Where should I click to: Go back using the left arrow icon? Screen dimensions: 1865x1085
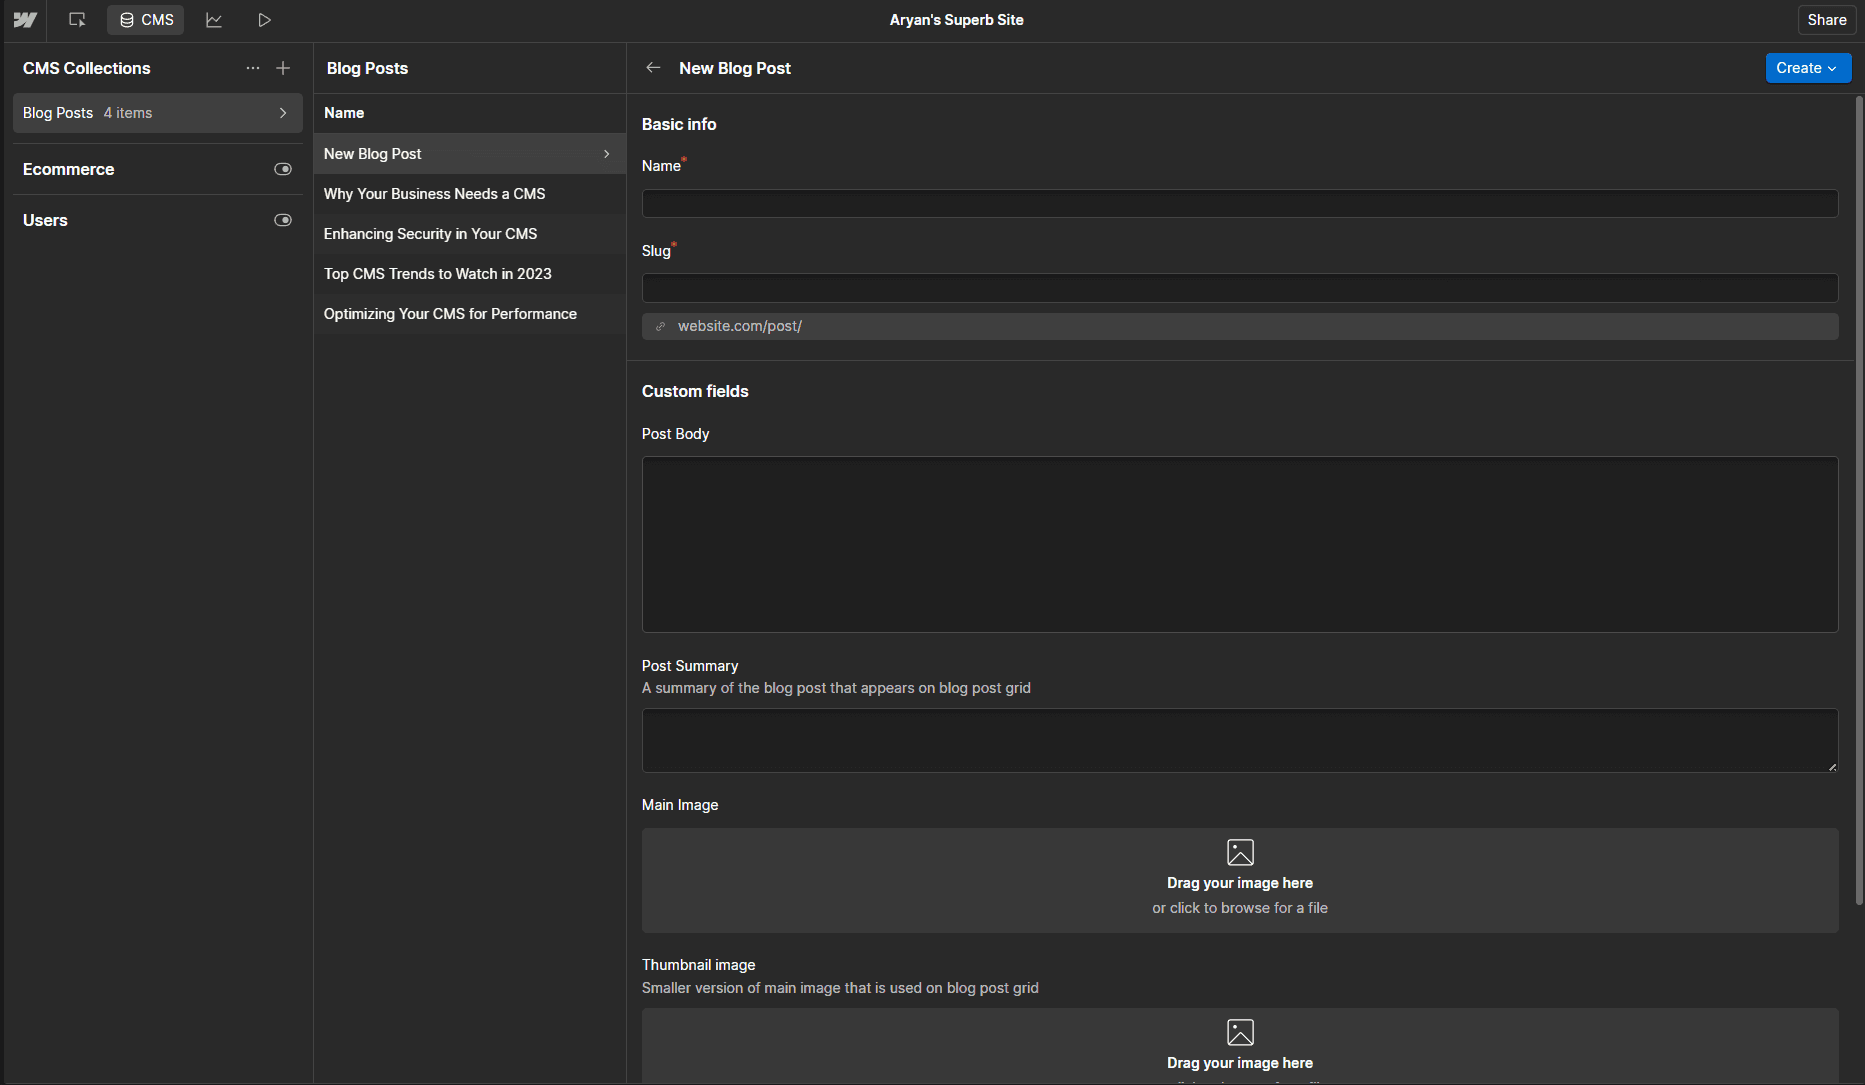click(x=653, y=68)
